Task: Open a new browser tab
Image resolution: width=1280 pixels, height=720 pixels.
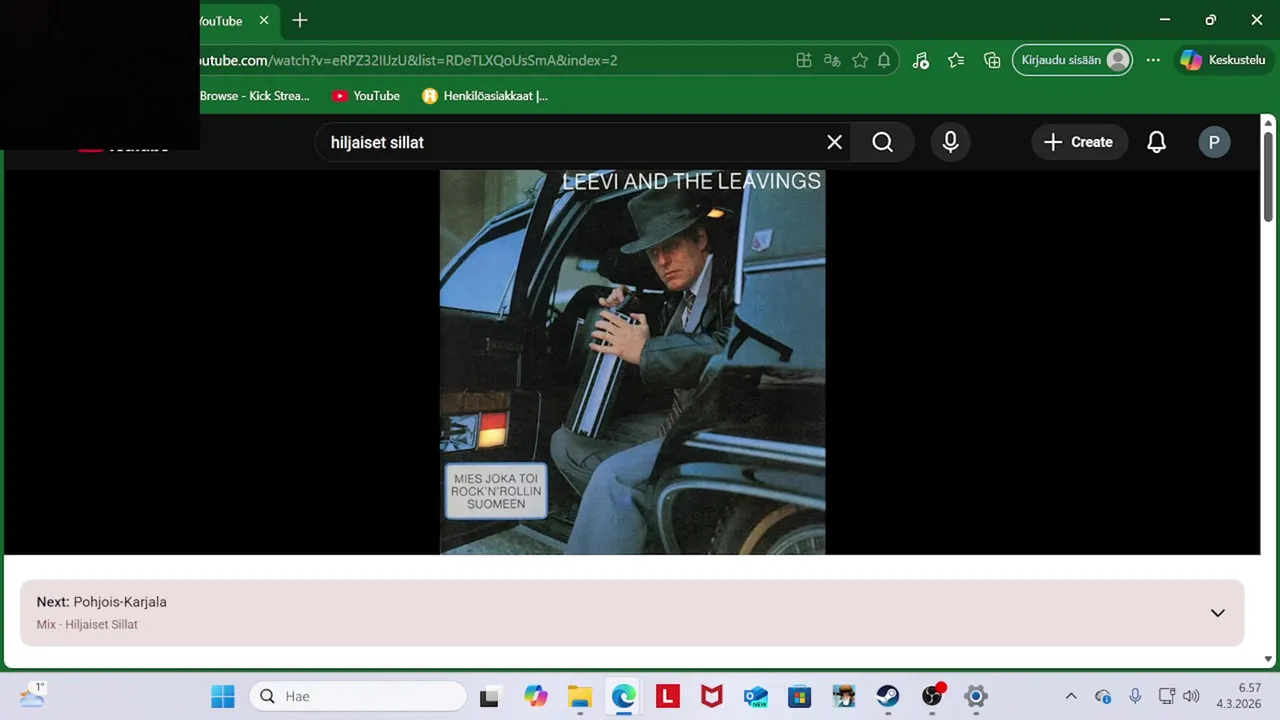Action: point(300,20)
